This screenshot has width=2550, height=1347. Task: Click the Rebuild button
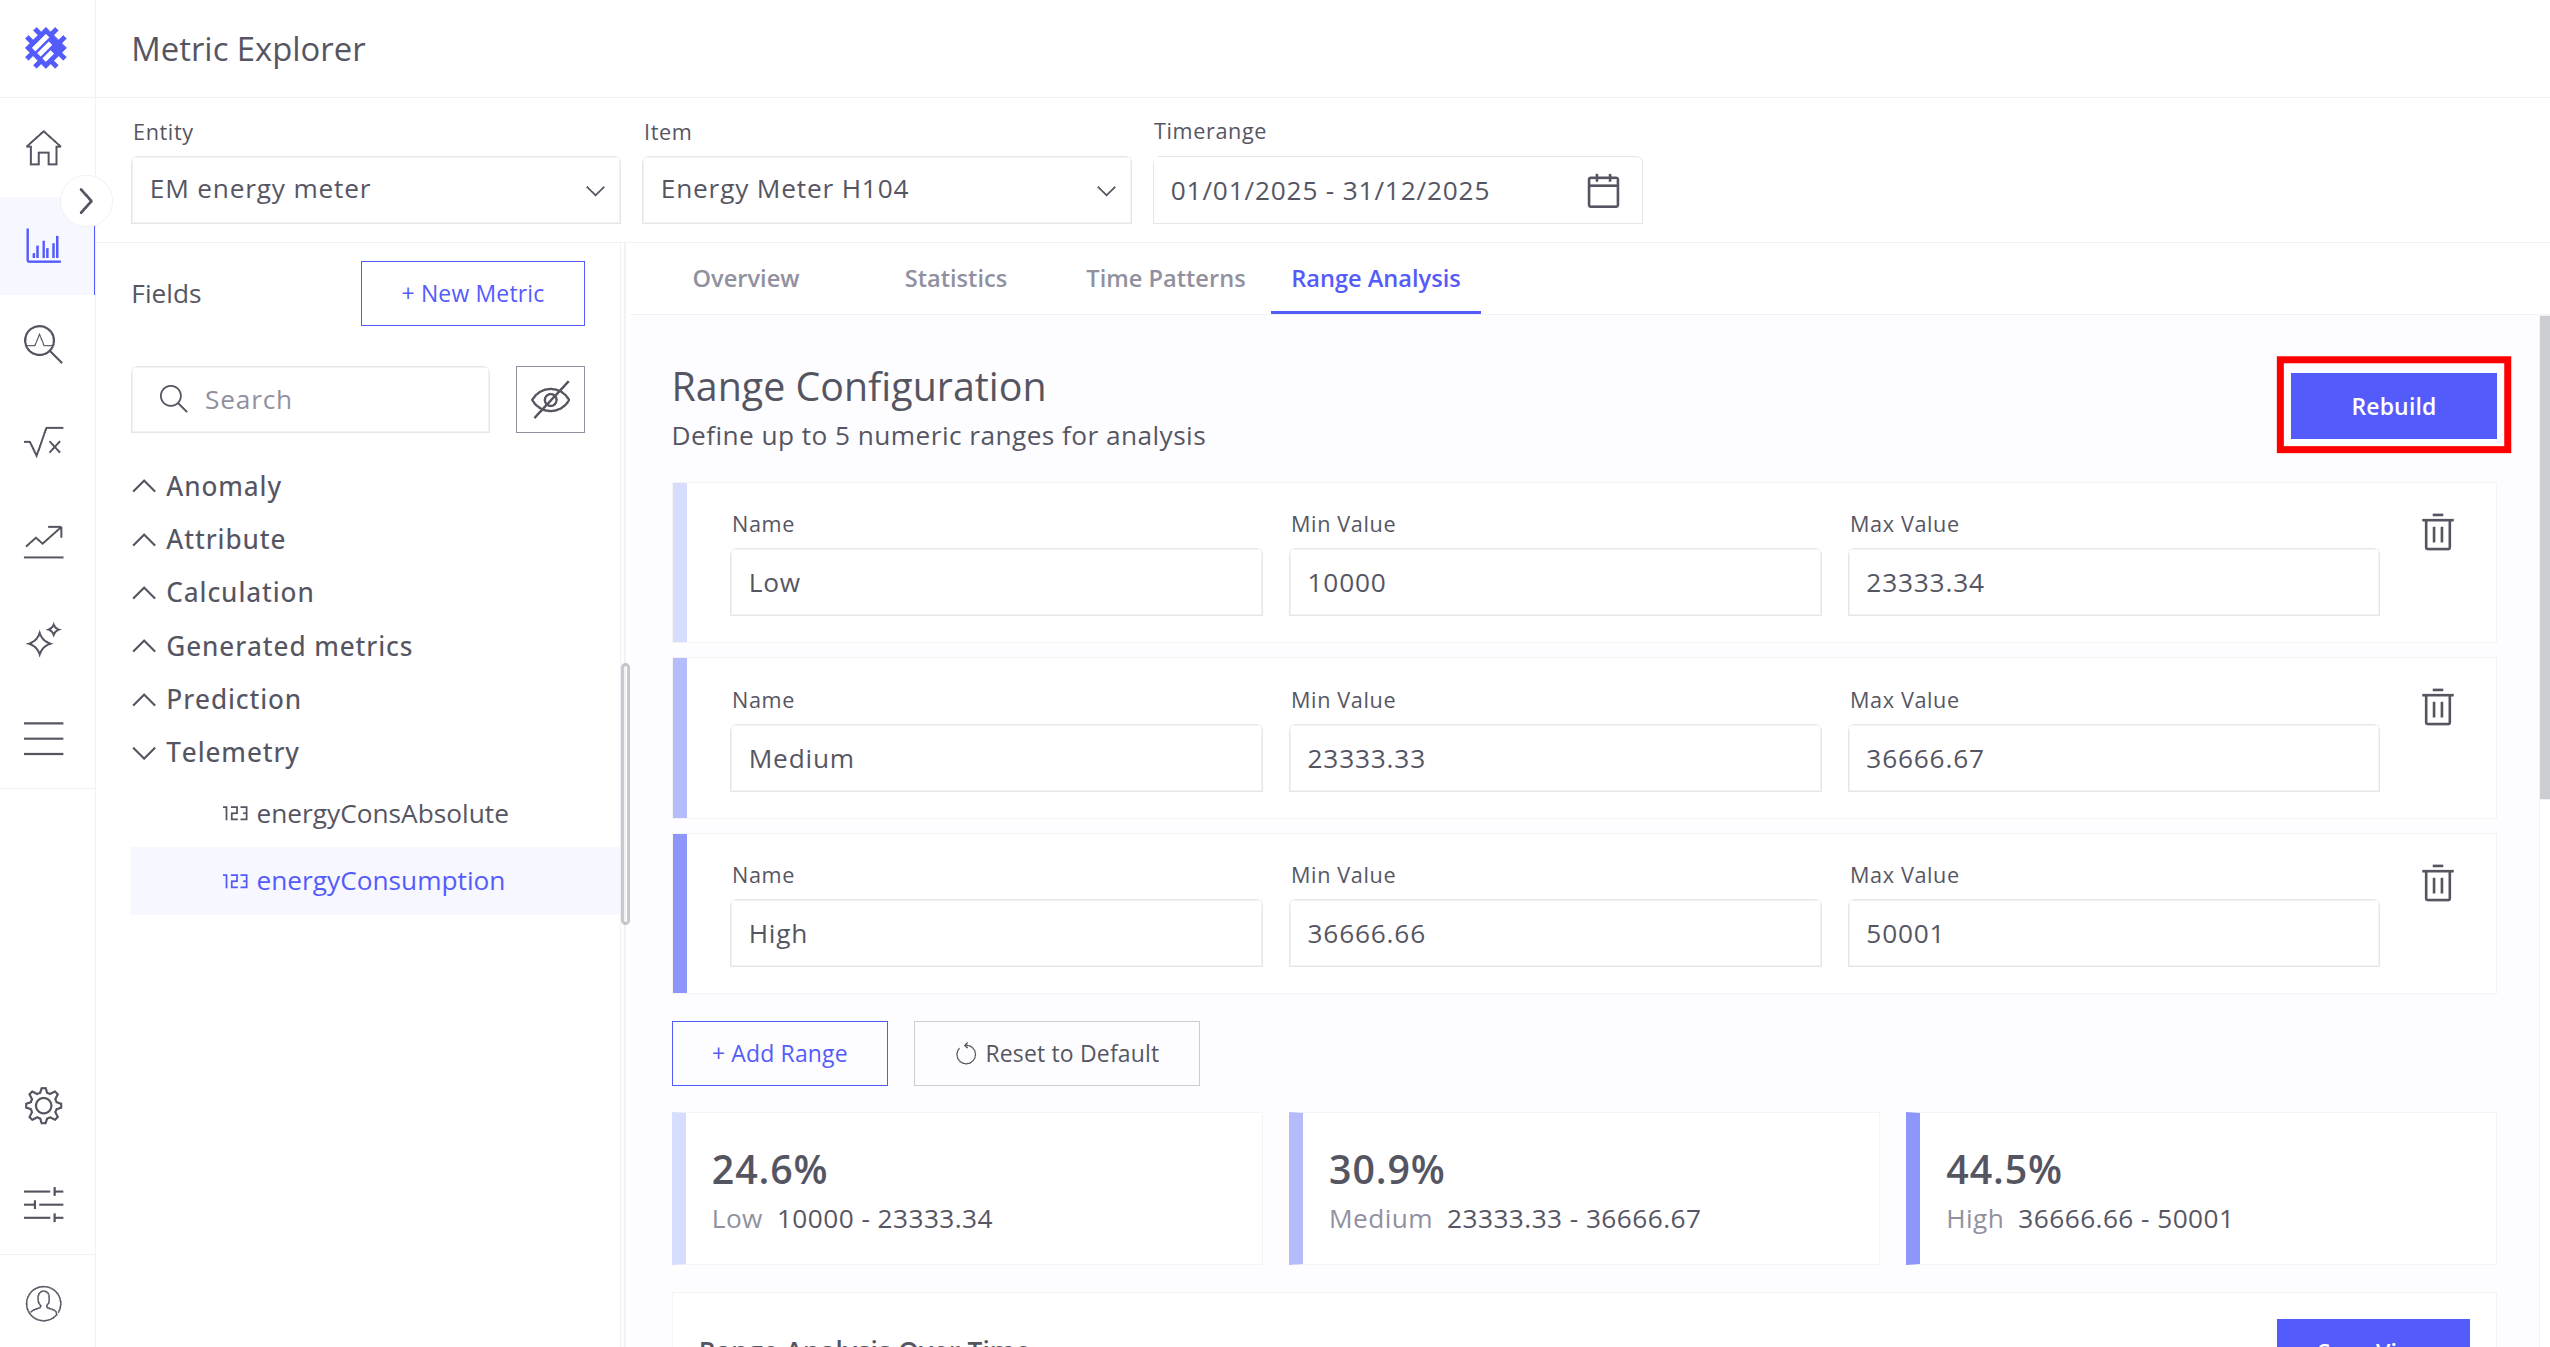pos(2392,406)
